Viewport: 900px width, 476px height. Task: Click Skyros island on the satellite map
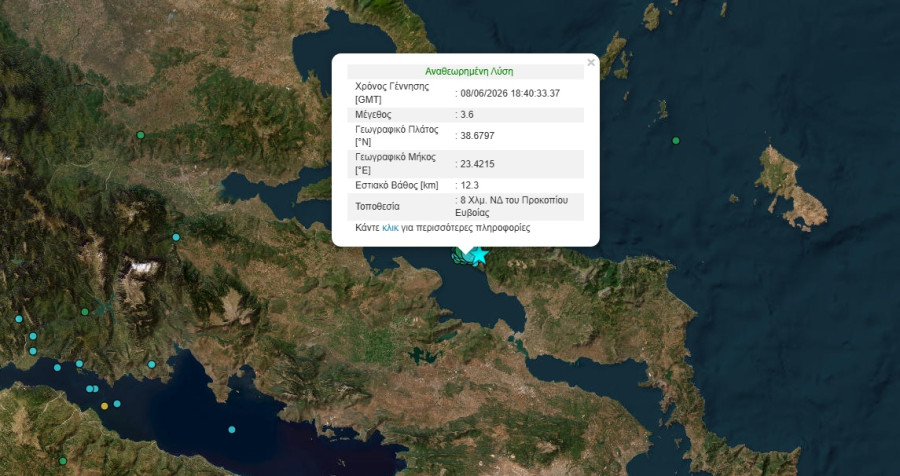tap(791, 188)
